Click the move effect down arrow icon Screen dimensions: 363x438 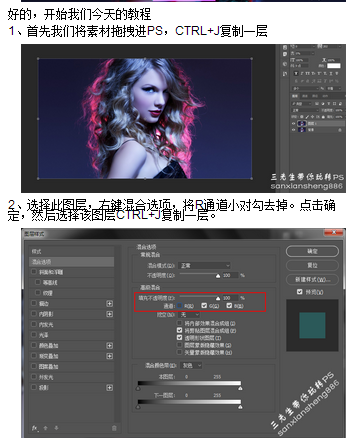[x=56, y=428]
